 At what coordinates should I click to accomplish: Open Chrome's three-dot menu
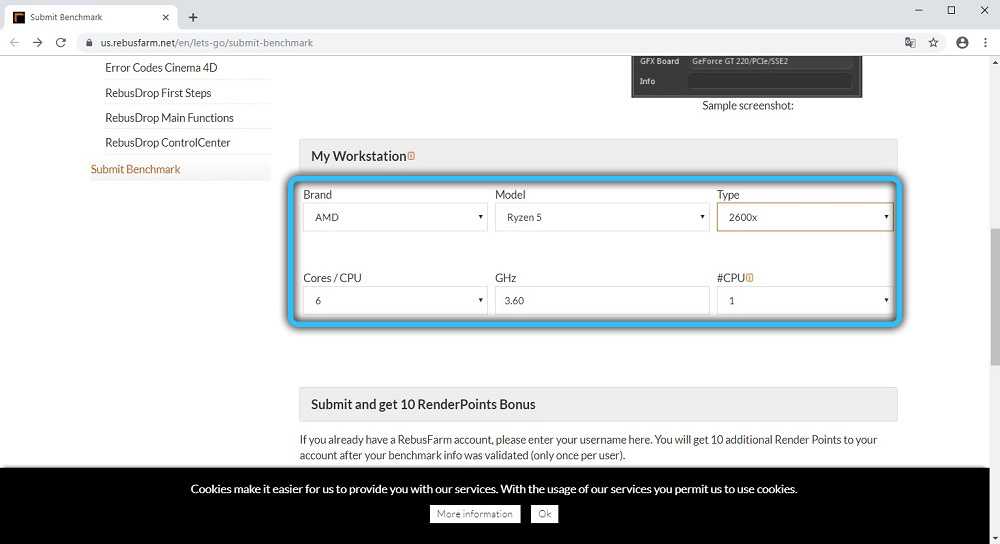tap(985, 43)
